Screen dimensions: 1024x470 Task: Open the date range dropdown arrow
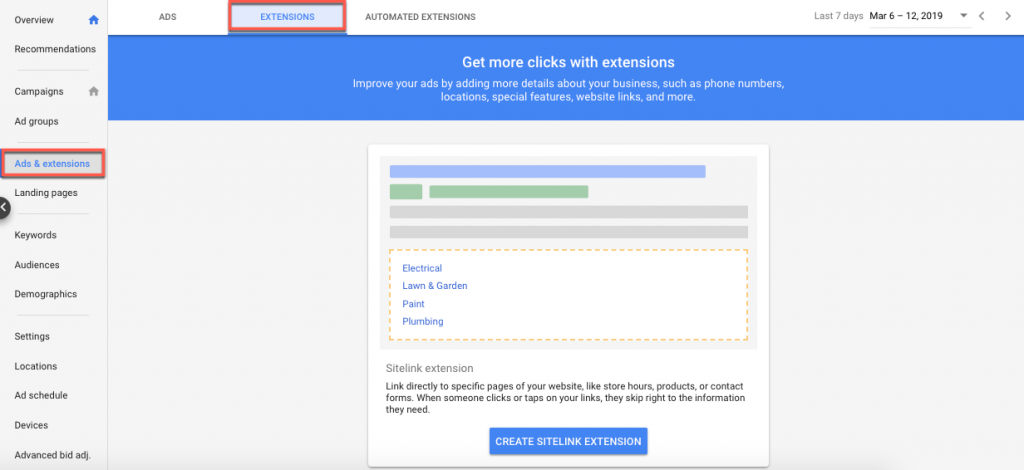963,16
